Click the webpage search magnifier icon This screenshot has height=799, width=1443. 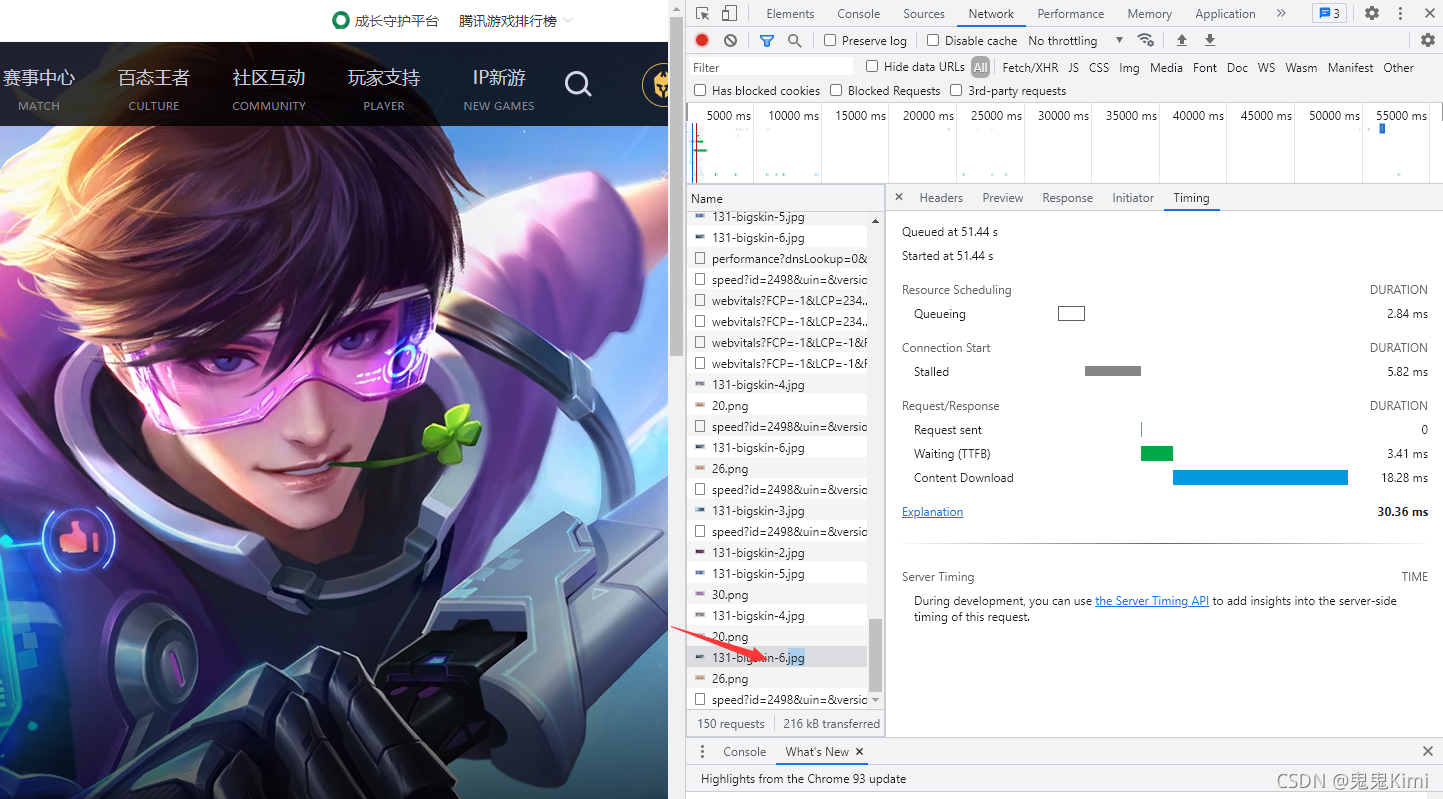point(578,85)
